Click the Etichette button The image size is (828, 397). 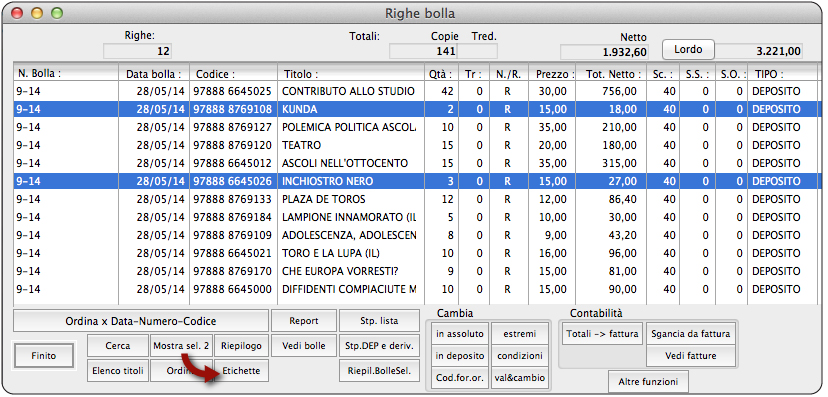[241, 371]
